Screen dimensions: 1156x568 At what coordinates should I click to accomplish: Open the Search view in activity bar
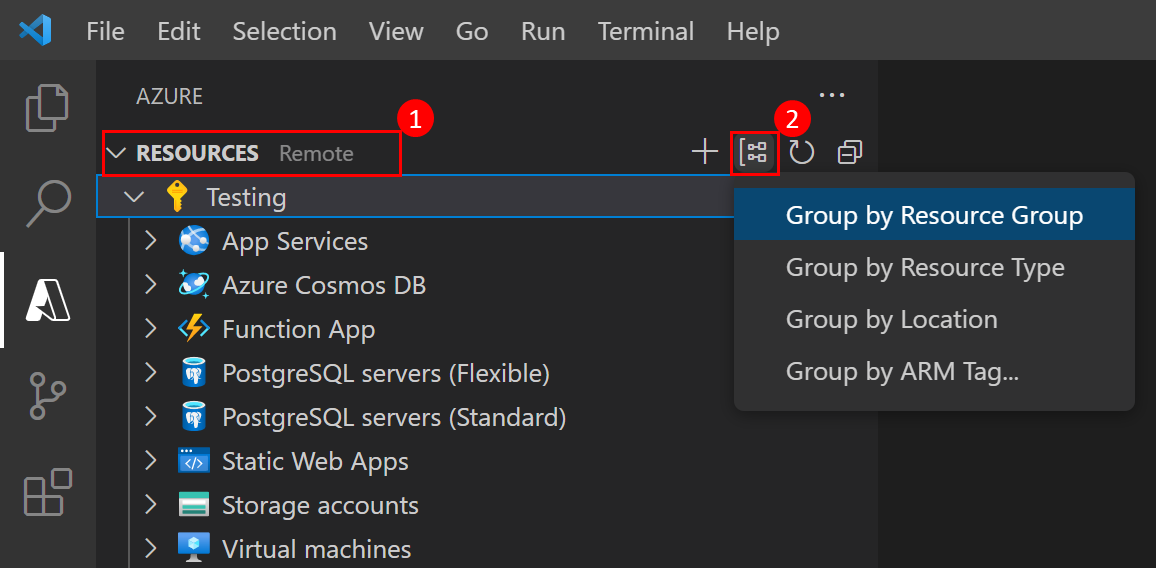[x=47, y=202]
